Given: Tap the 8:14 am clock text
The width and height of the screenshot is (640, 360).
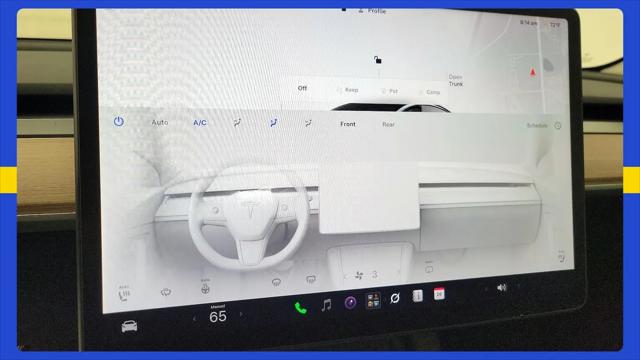Looking at the screenshot, I should [x=529, y=23].
